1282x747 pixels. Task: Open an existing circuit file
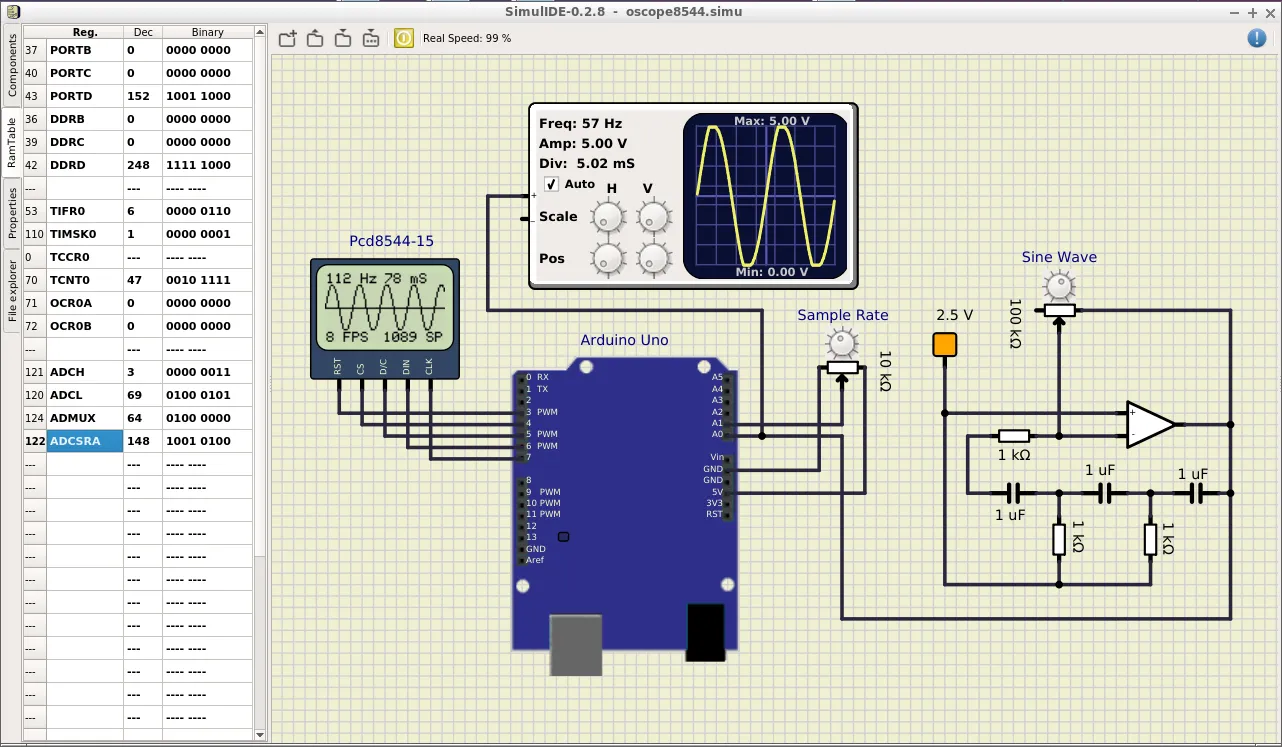tap(315, 38)
